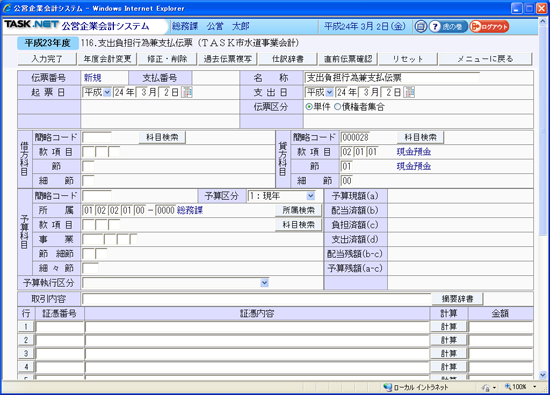Click the 所属検索 button

[299, 210]
